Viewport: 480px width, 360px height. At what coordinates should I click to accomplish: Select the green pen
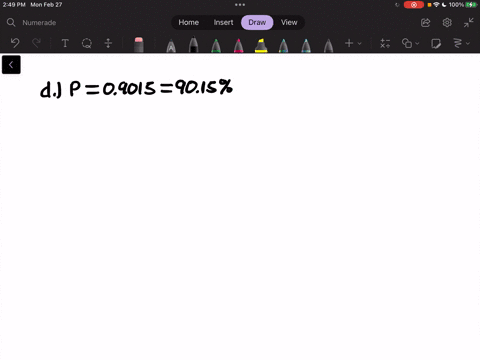pos(216,46)
